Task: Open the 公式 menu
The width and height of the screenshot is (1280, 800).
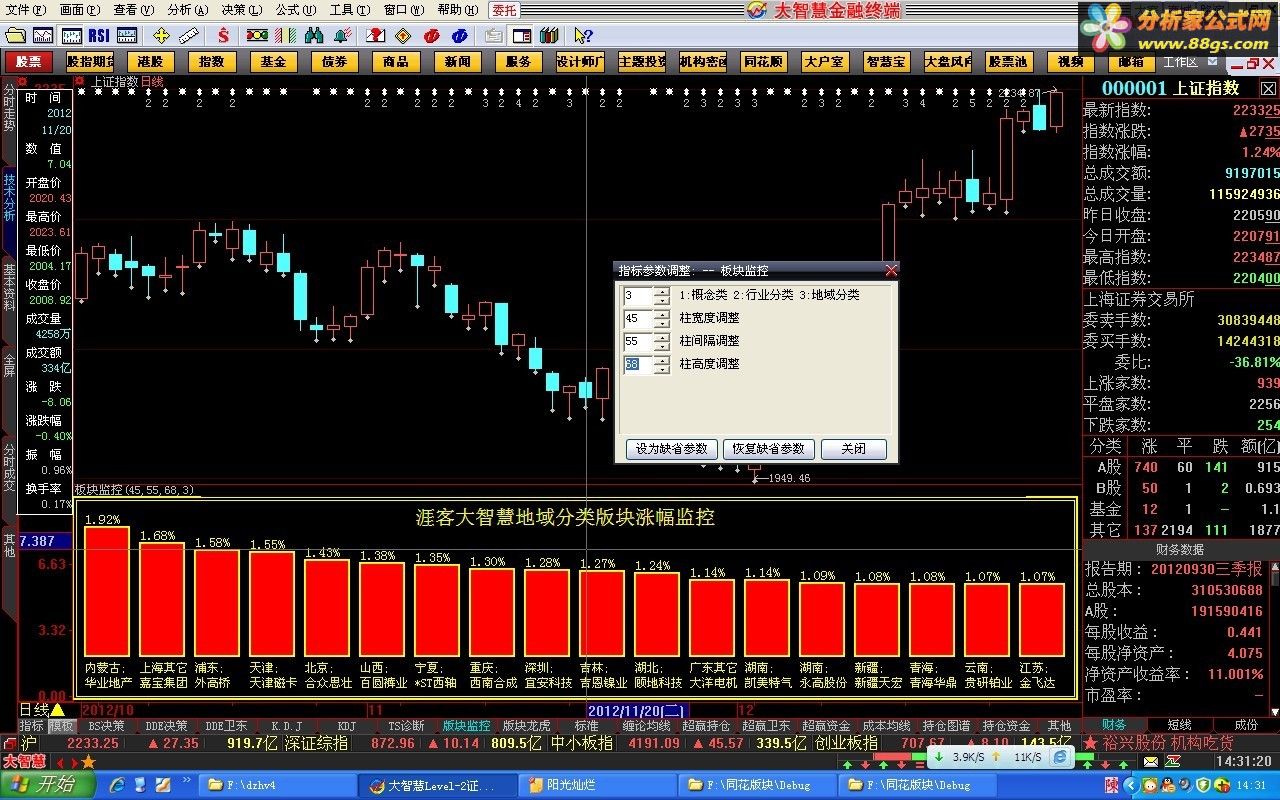Action: [295, 9]
